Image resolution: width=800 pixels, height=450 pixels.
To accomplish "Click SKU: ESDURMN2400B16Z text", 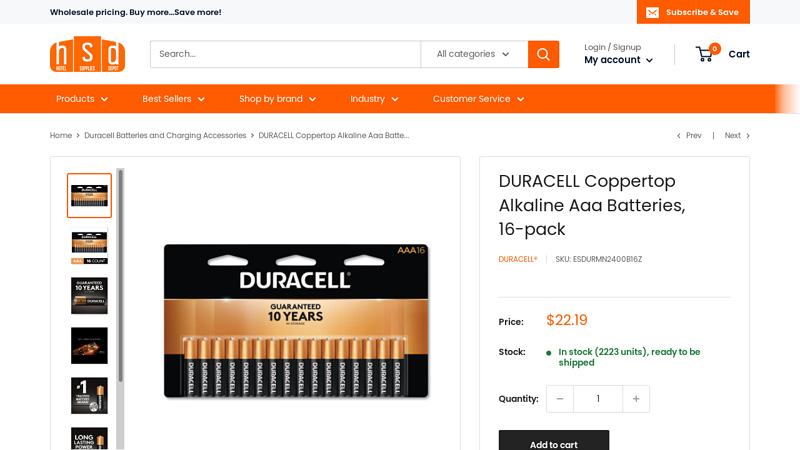I will pyautogui.click(x=598, y=259).
